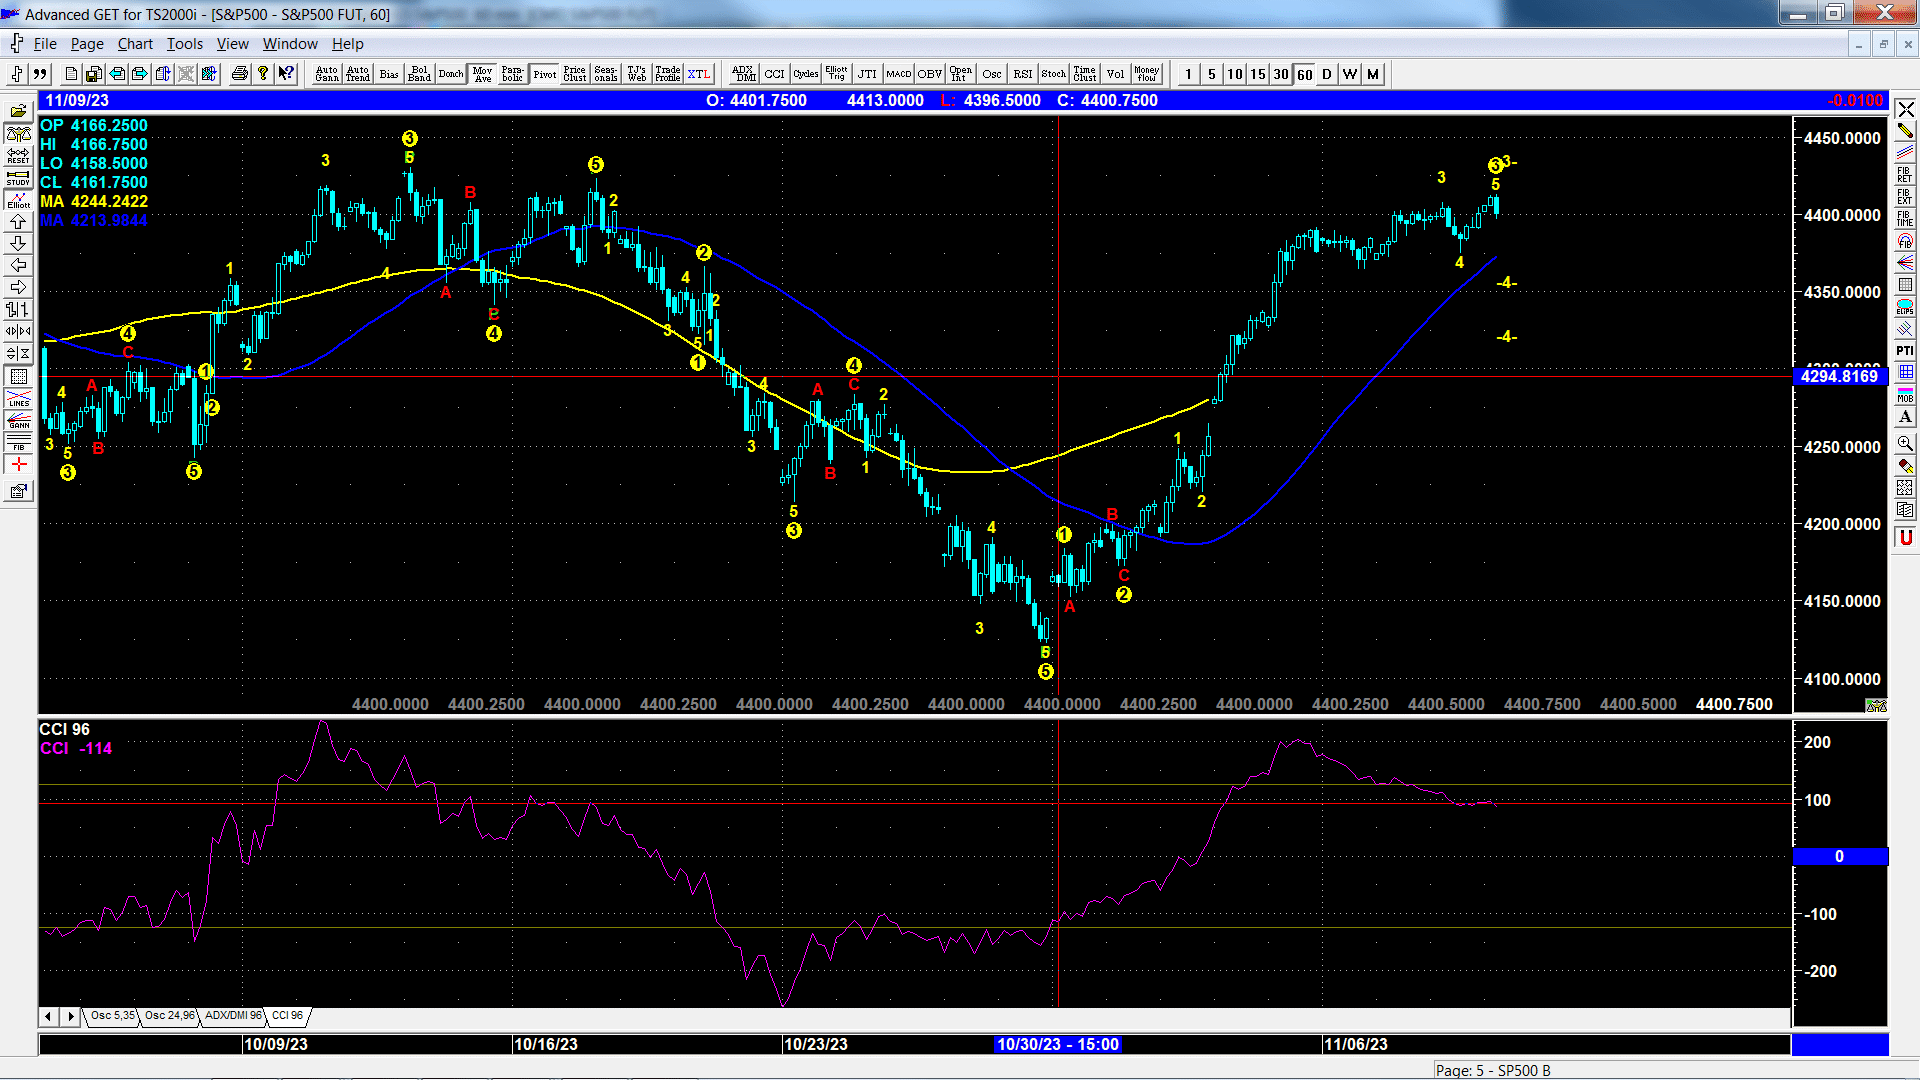Image resolution: width=1920 pixels, height=1080 pixels.
Task: Click the blue scroll box on date bar
Action: [x=1839, y=1044]
